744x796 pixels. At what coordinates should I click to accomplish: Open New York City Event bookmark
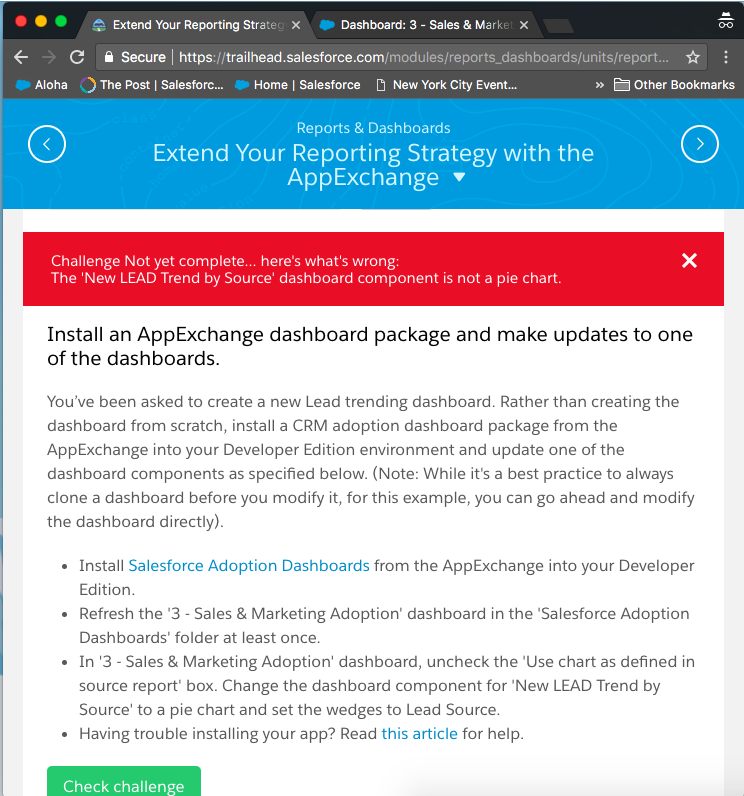447,85
